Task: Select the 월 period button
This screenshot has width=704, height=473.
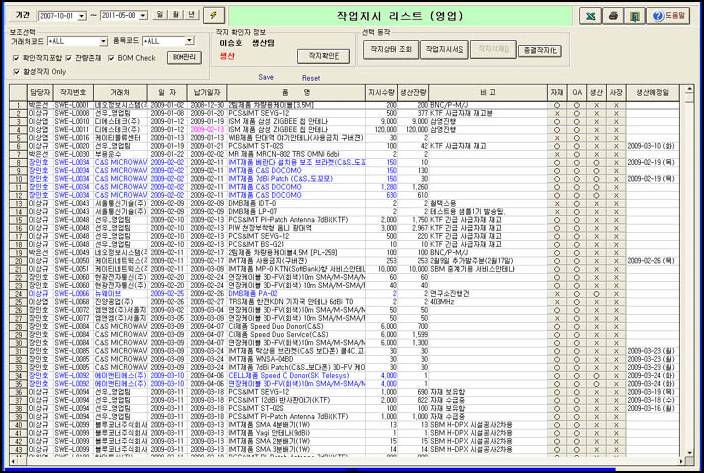Action: tap(176, 15)
